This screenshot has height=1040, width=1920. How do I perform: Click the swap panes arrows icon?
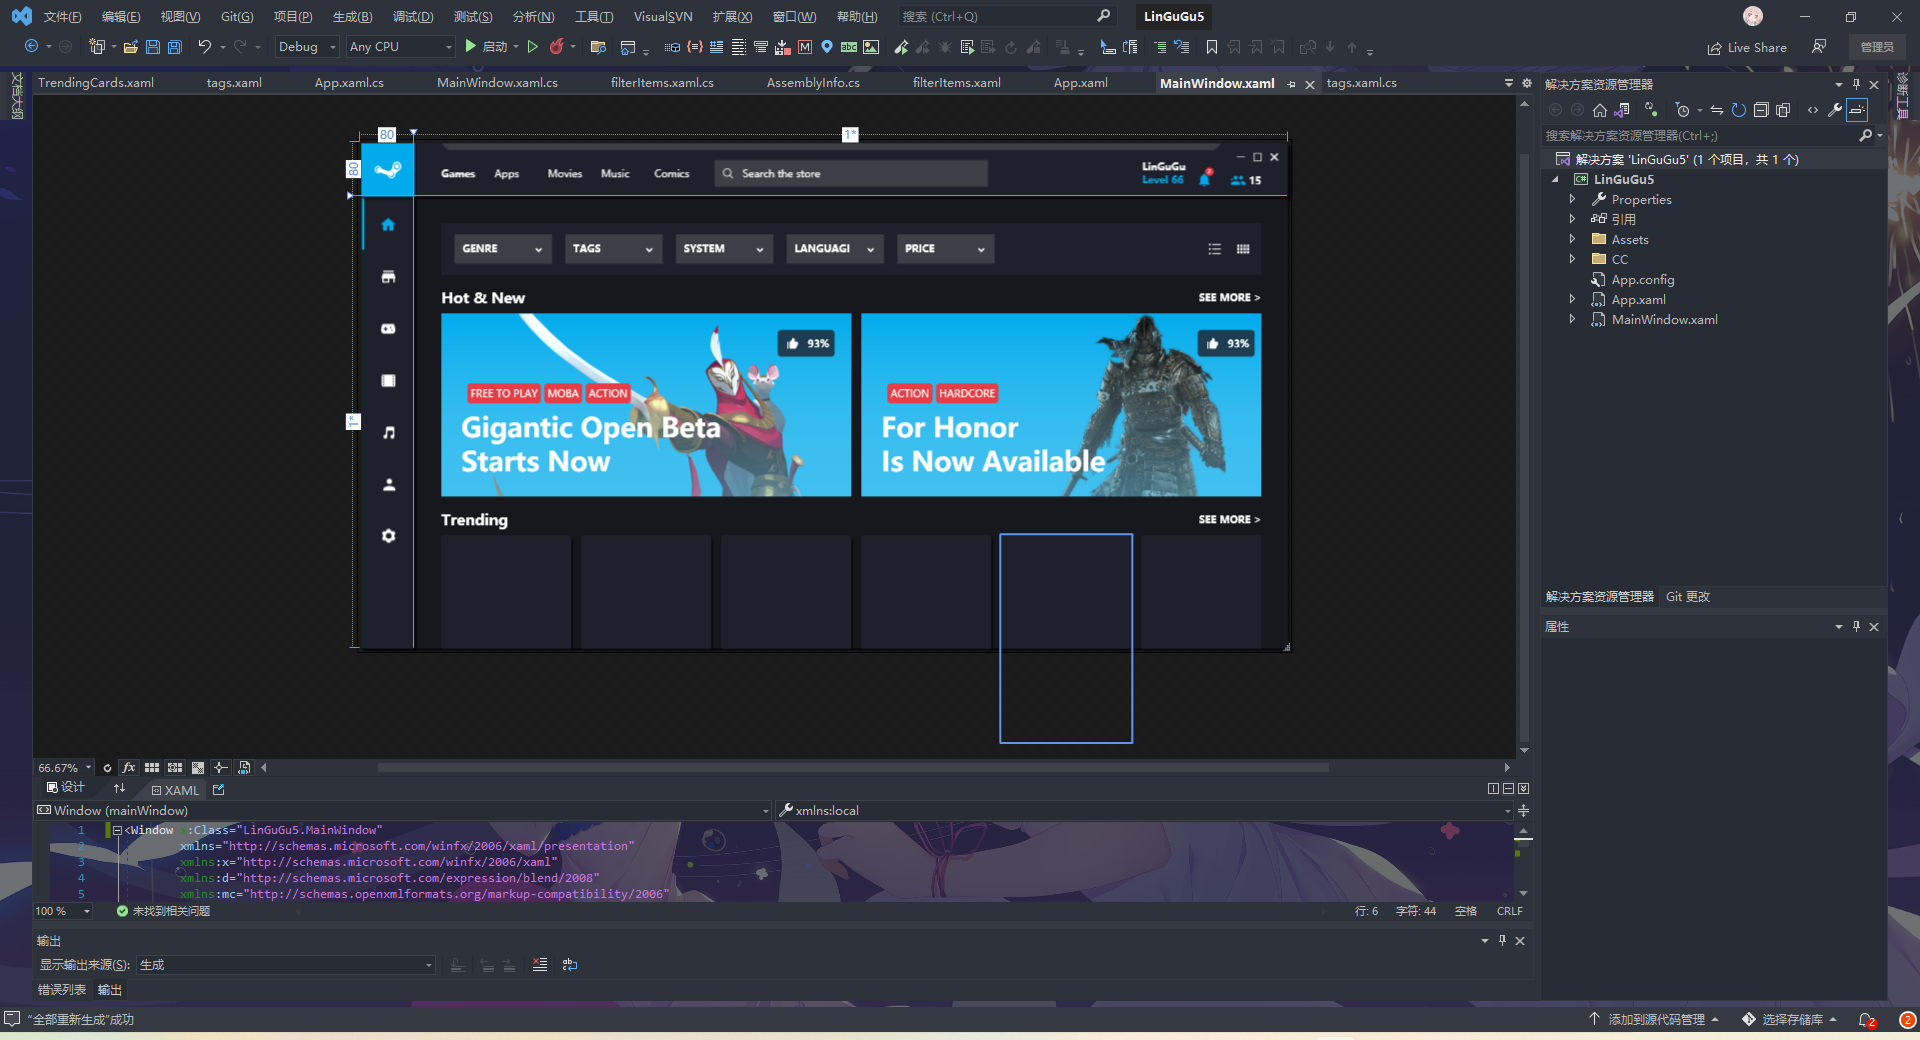point(120,789)
